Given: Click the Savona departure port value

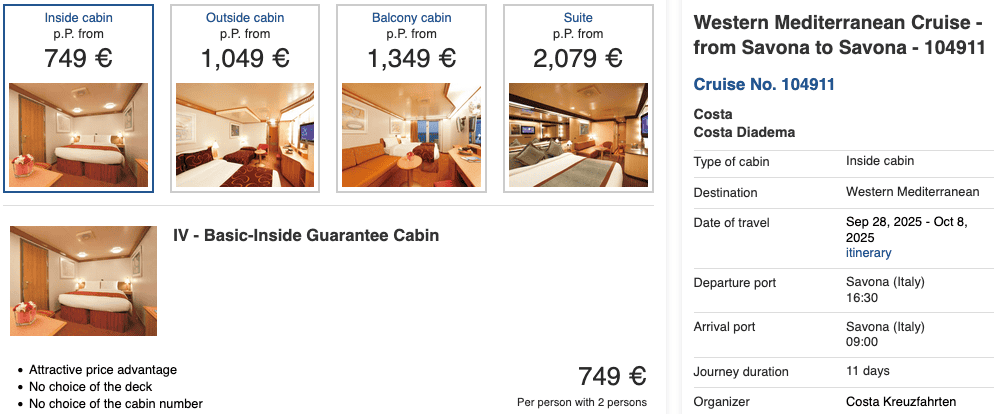Looking at the screenshot, I should 885,282.
